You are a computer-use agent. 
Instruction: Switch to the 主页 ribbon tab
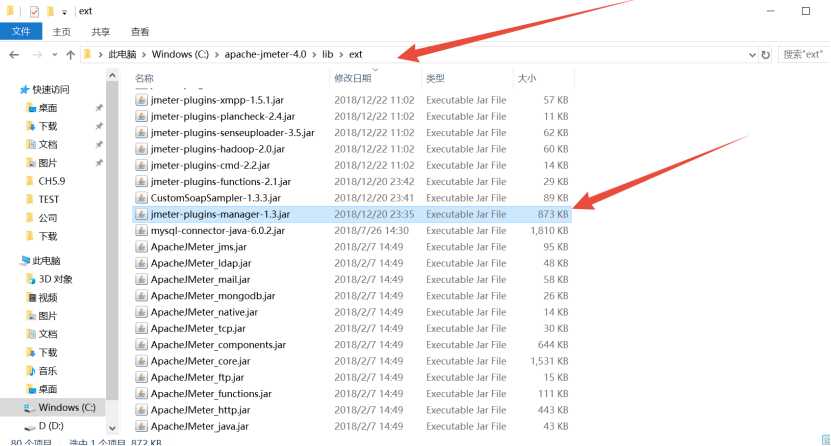pyautogui.click(x=61, y=32)
